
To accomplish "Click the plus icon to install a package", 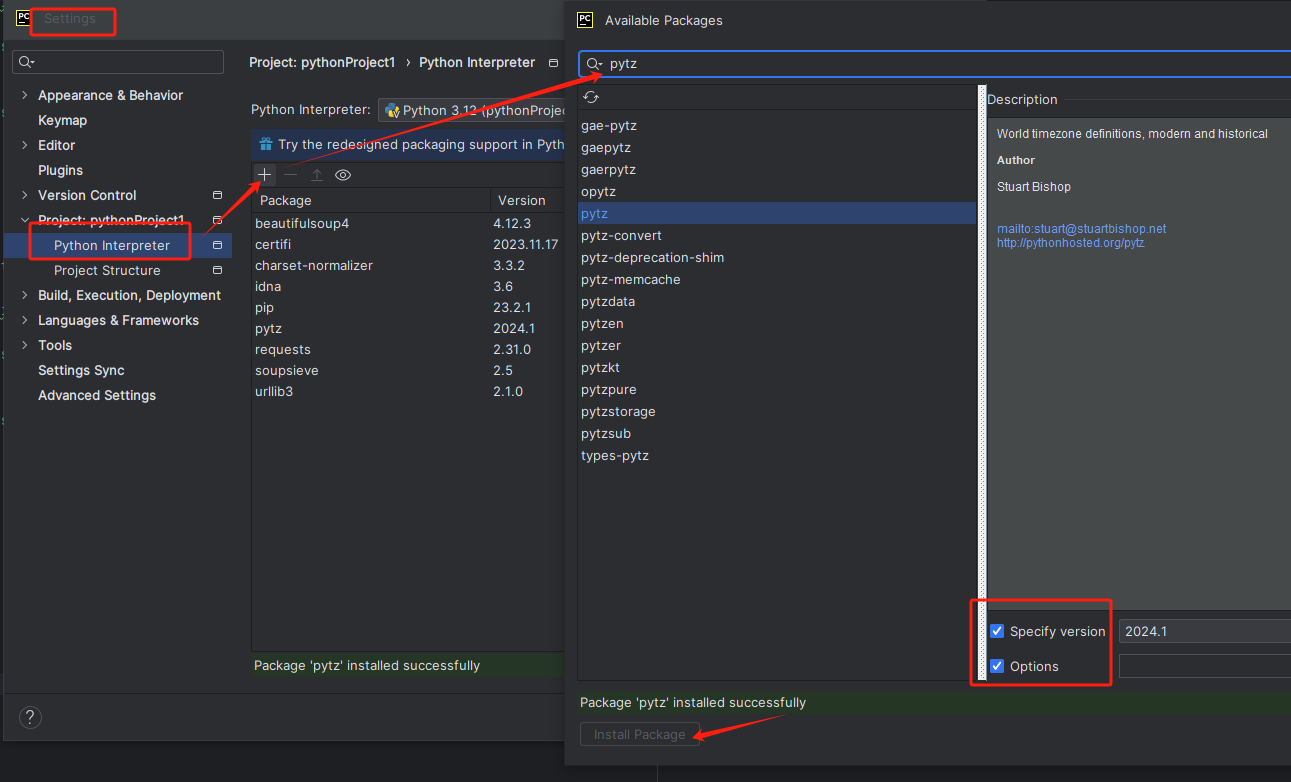I will click(x=264, y=175).
